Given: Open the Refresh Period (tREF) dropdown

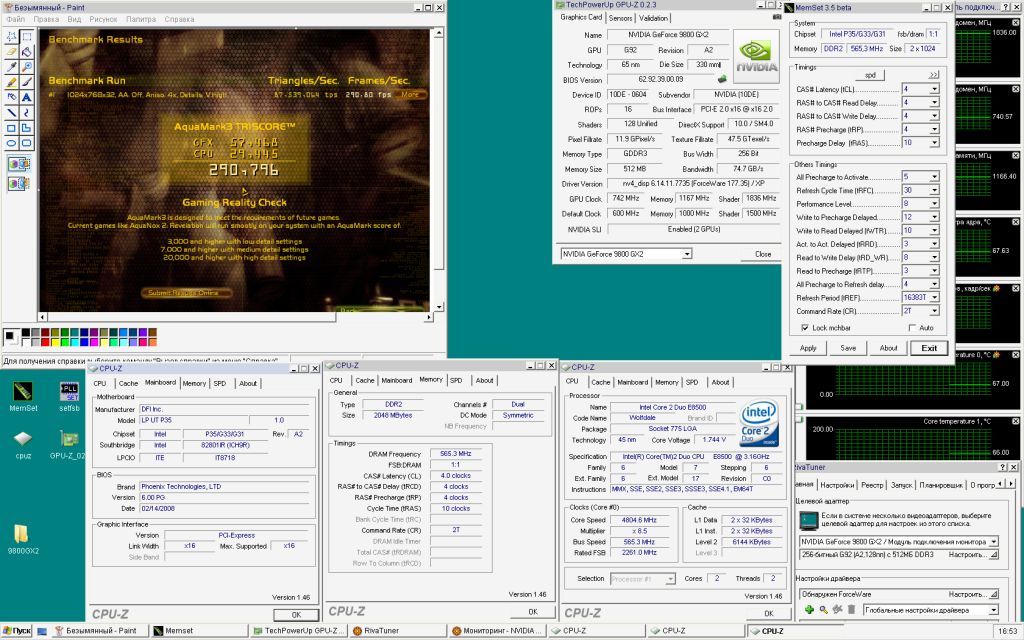Looking at the screenshot, I should [934, 297].
